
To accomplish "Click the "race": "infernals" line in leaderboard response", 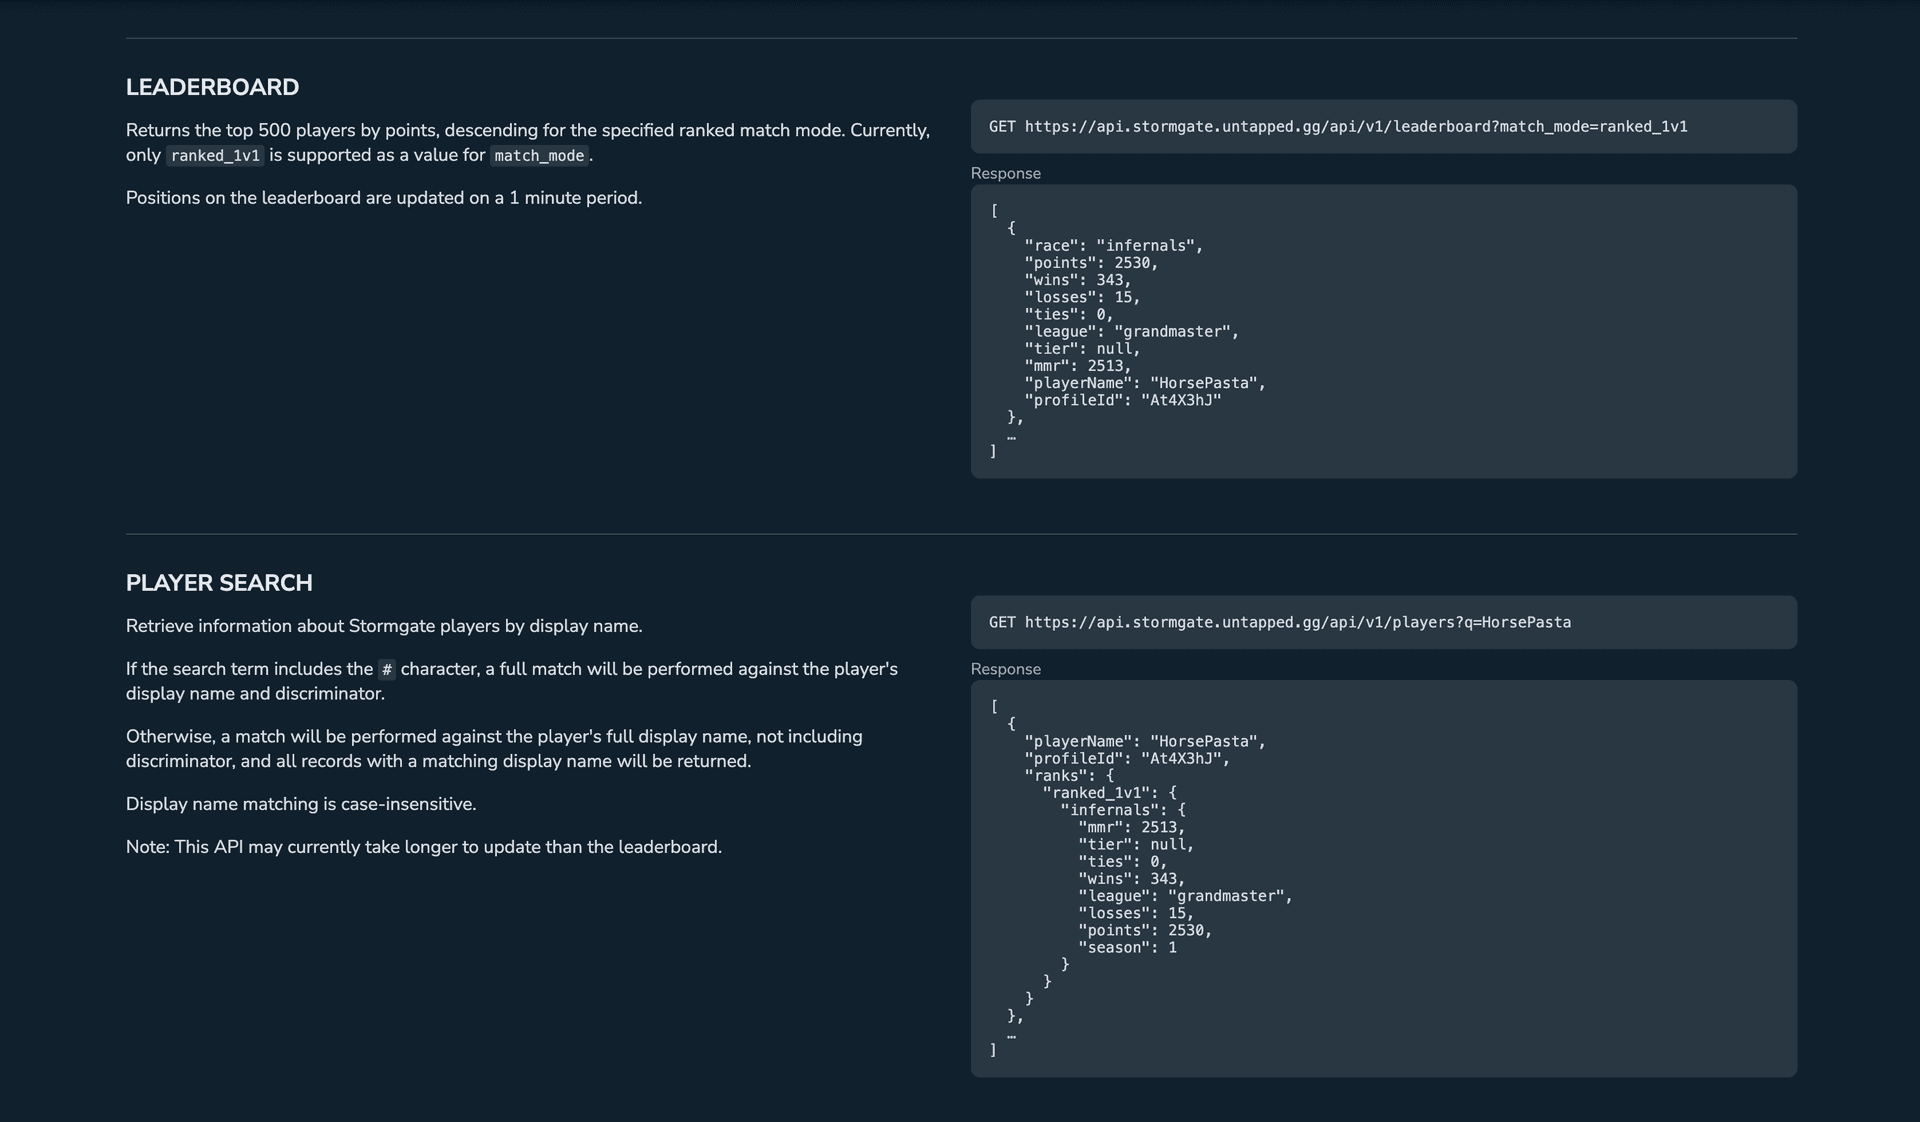I will point(1113,246).
